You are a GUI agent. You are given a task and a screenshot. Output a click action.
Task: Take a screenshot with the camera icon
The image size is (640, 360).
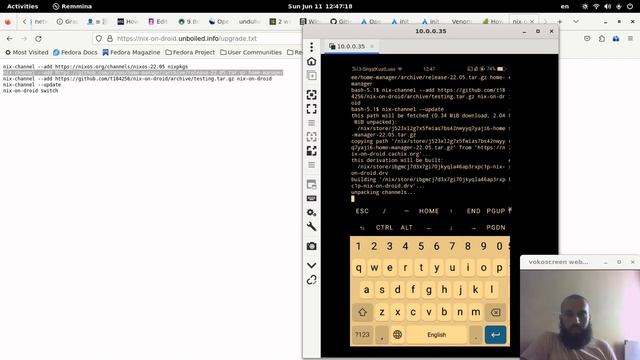pyautogui.click(x=311, y=246)
